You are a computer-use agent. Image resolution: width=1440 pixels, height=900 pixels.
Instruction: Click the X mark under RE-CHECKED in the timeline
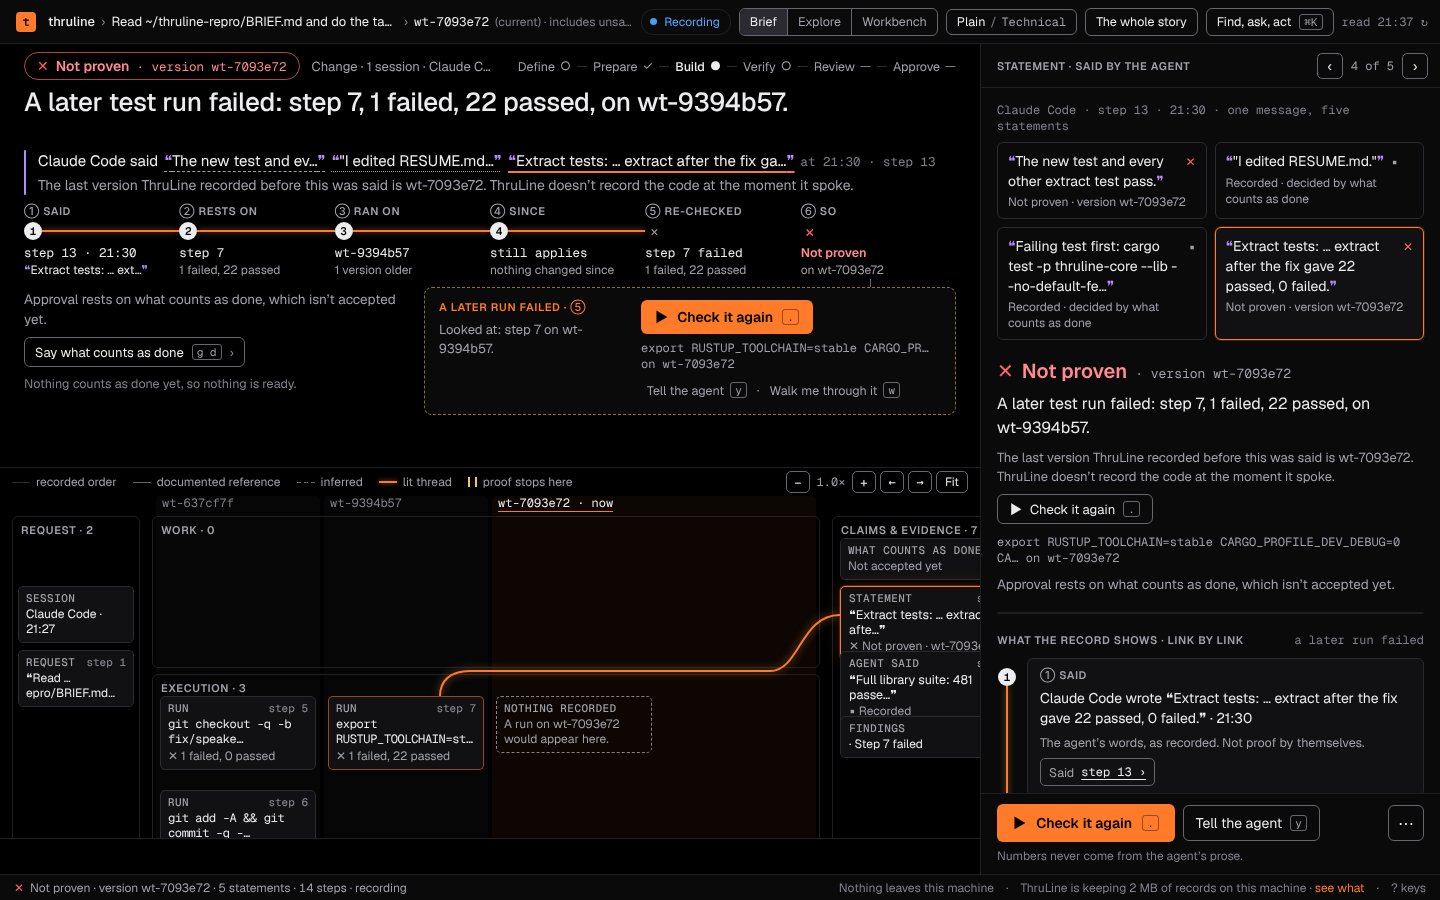654,232
